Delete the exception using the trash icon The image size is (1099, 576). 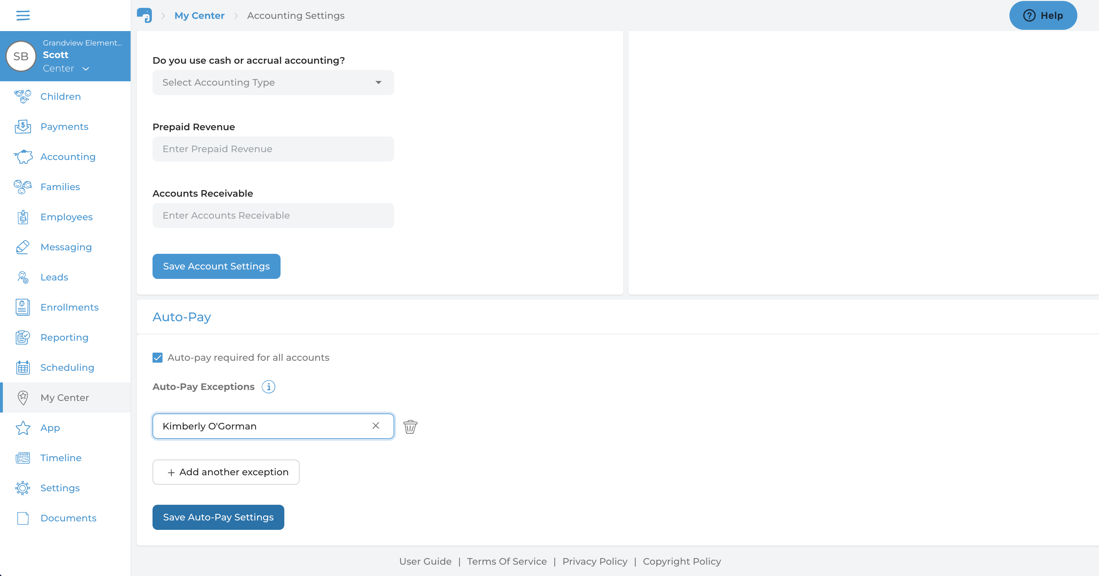click(410, 426)
